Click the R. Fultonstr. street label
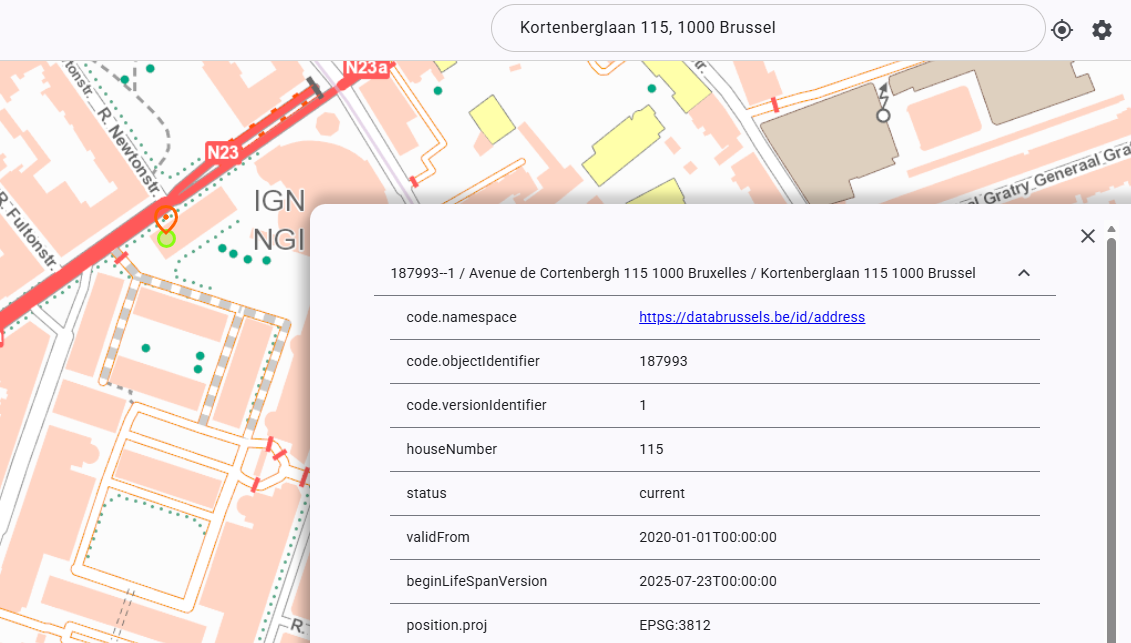Image resolution: width=1131 pixels, height=643 pixels. 27,229
